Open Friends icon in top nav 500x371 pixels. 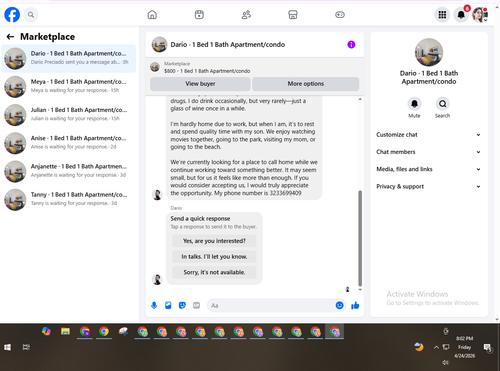click(246, 15)
